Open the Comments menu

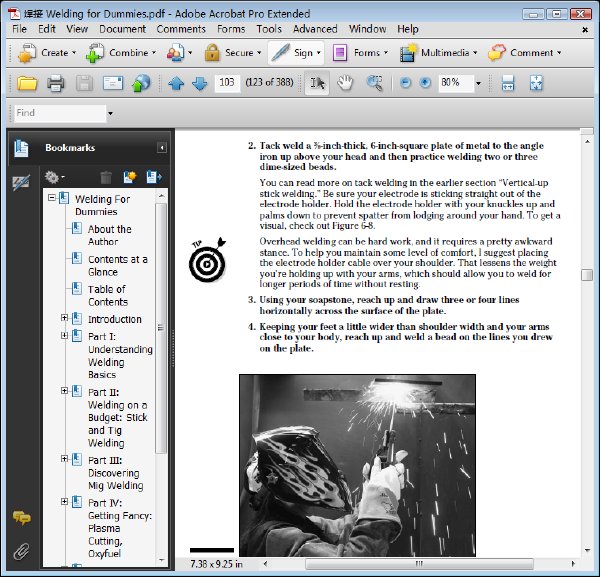click(181, 29)
